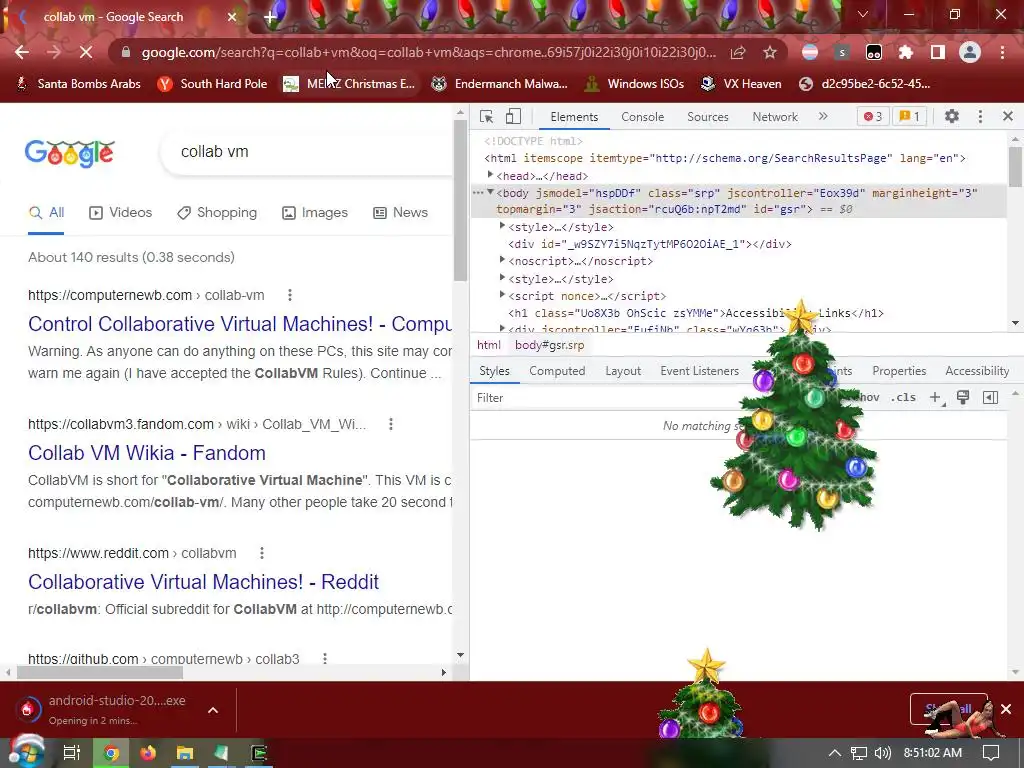Open the 1 issue warning counter

tap(909, 116)
